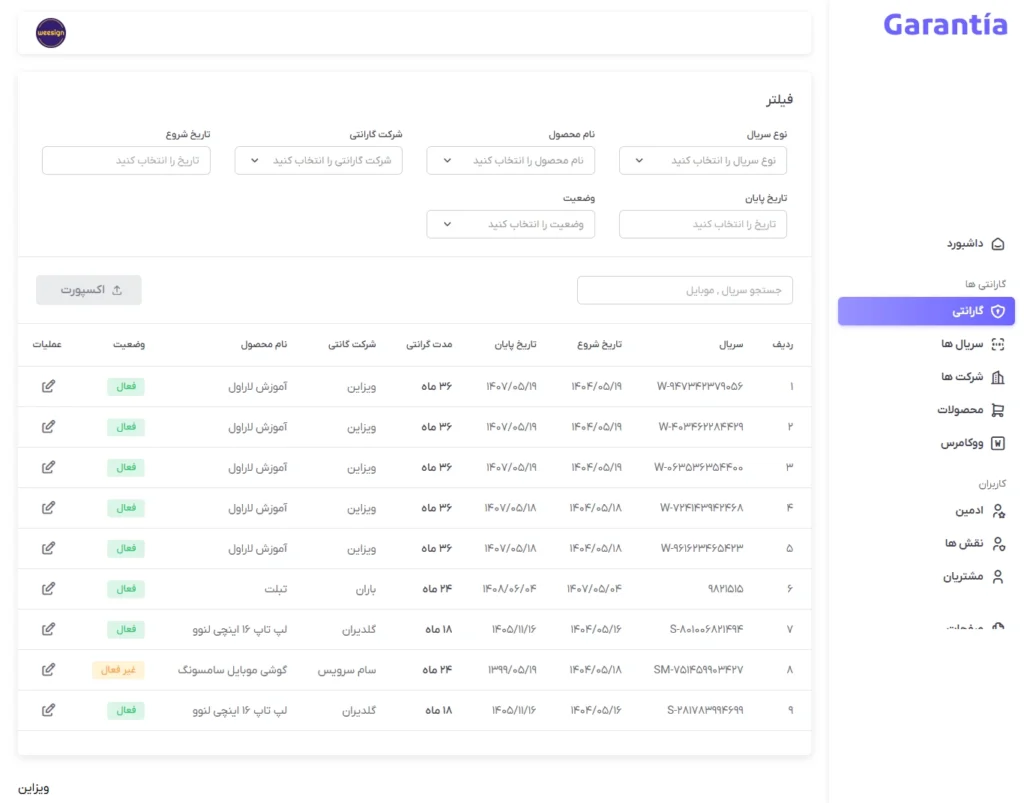Click the shopping cart products icon
1024x803 pixels.
click(997, 410)
